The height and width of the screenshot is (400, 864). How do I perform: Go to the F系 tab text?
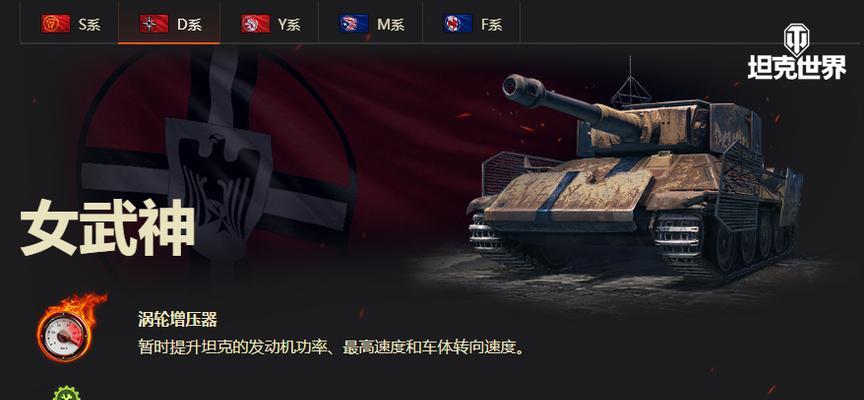492,25
